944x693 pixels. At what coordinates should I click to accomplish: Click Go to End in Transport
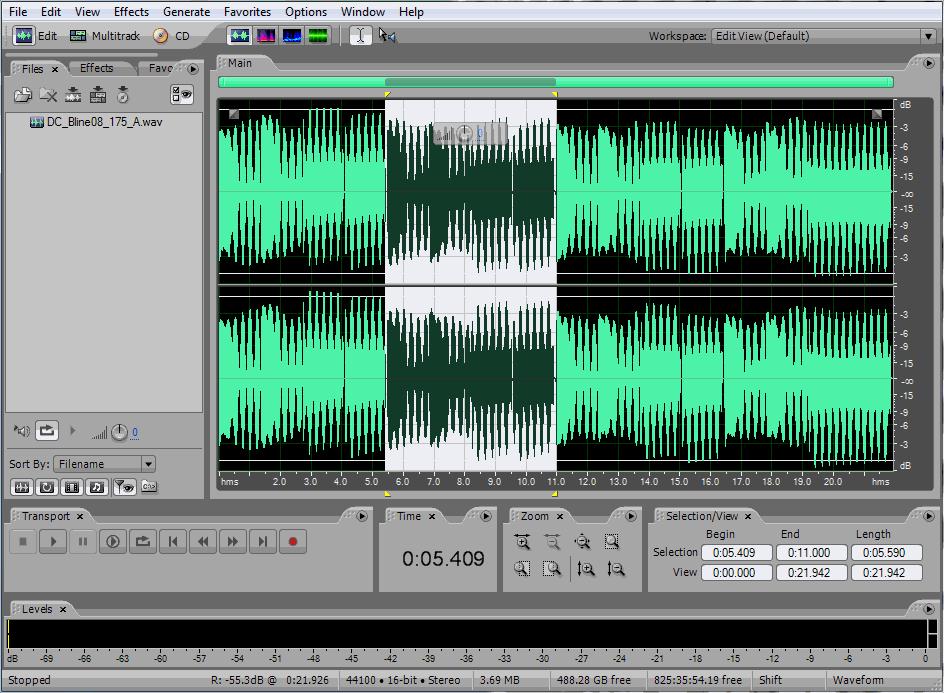point(263,542)
